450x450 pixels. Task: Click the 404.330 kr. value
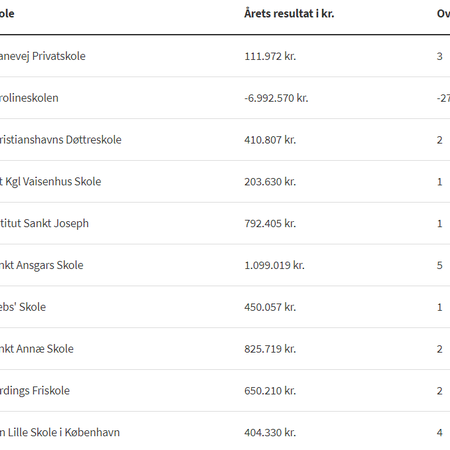click(x=270, y=433)
